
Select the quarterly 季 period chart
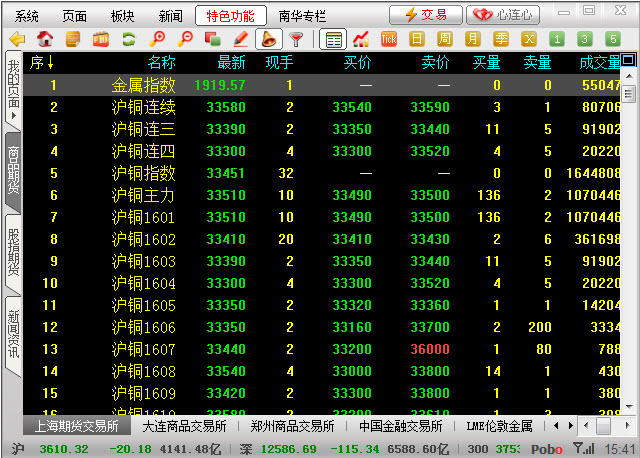pyautogui.click(x=501, y=39)
